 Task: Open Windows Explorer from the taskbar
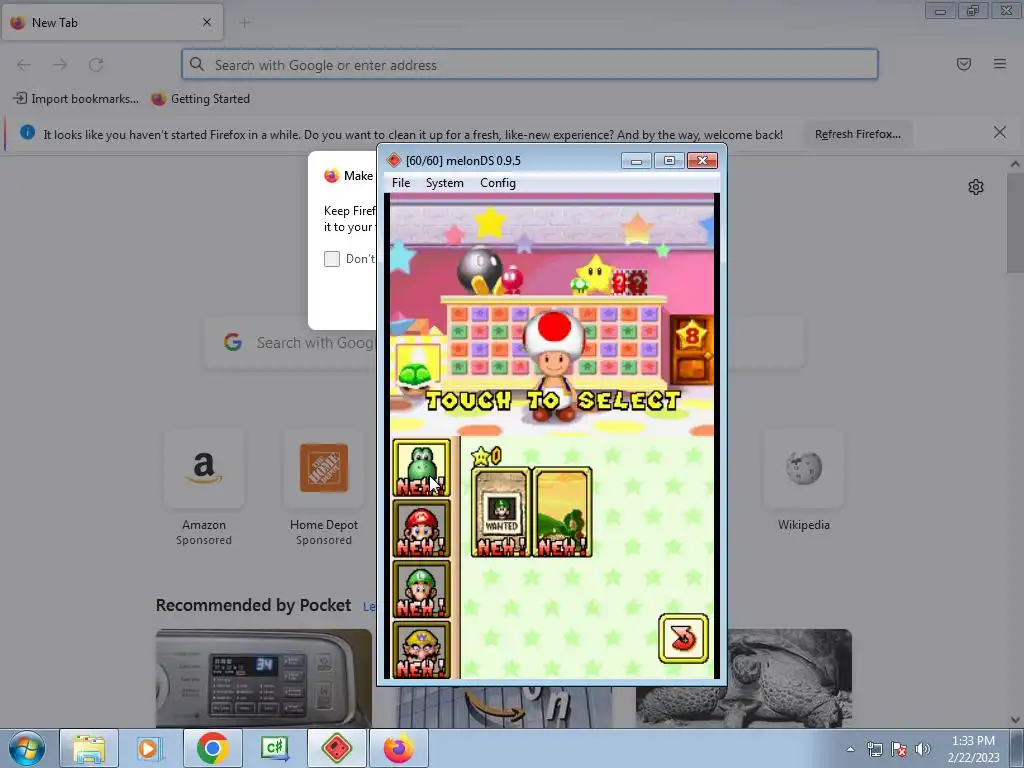(x=89, y=748)
